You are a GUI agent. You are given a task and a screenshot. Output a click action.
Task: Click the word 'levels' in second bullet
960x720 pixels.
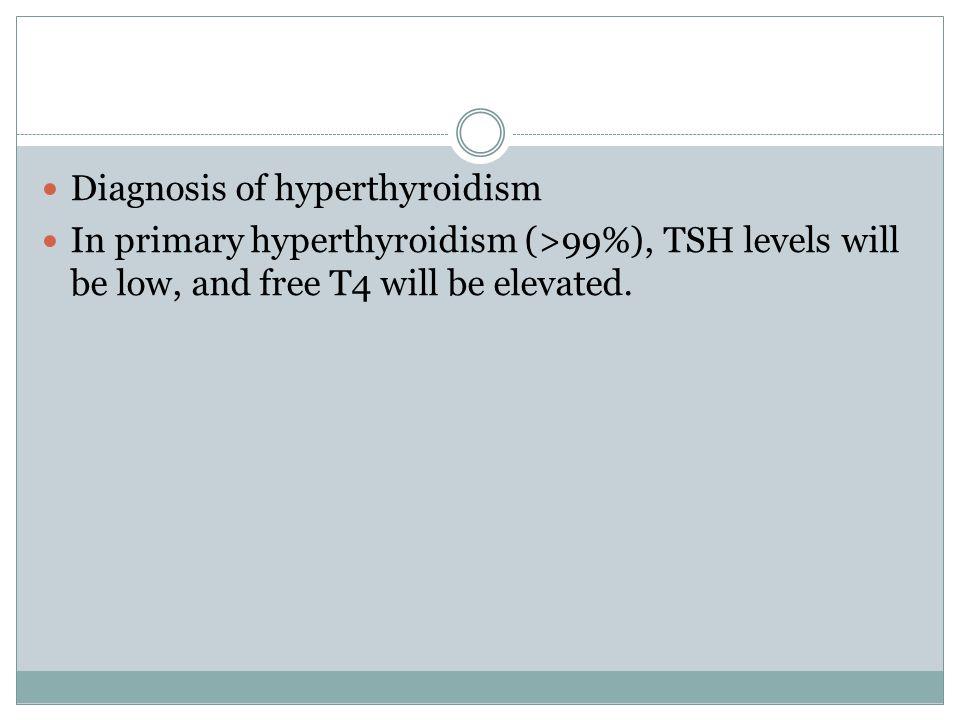tap(787, 240)
